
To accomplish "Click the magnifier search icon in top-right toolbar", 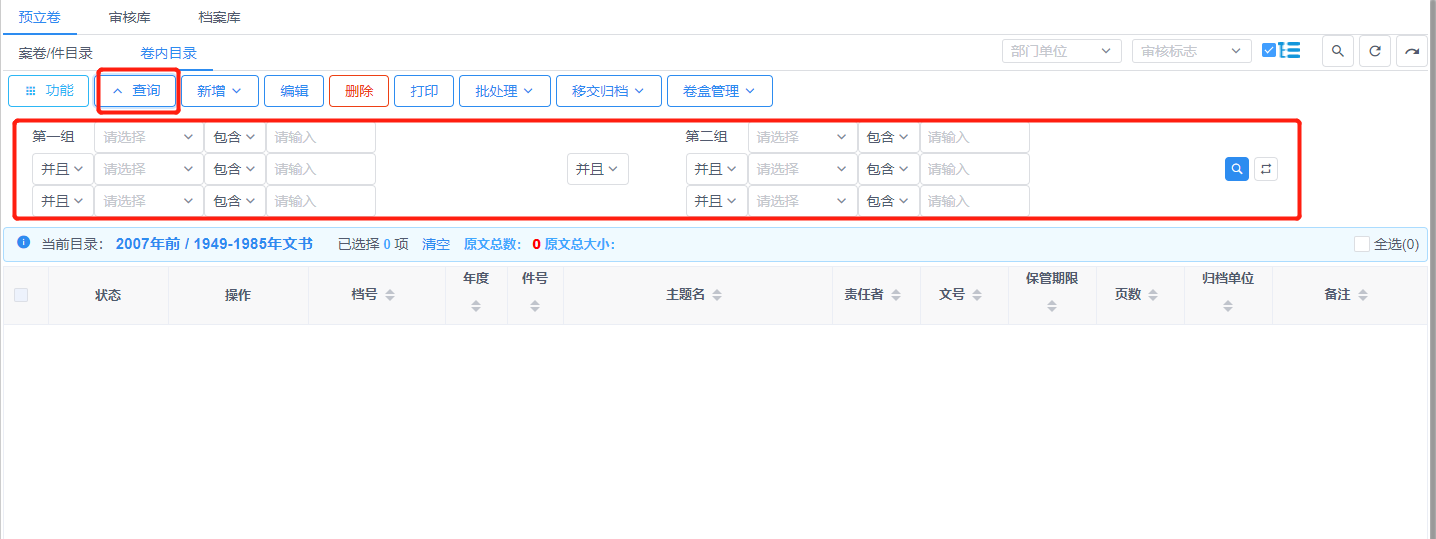I will [1338, 51].
